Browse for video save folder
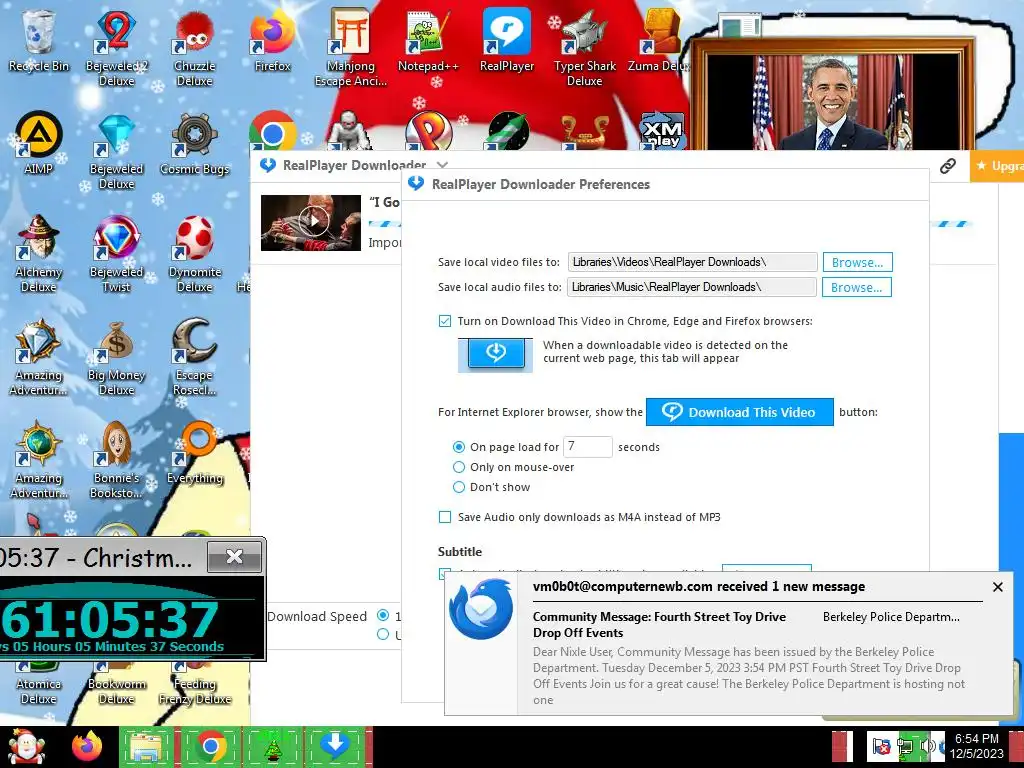The width and height of the screenshot is (1024, 768). click(x=857, y=262)
